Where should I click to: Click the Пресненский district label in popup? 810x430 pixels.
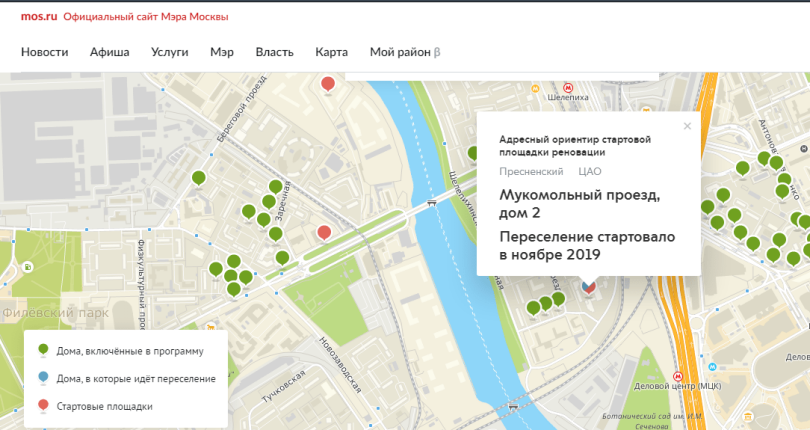531,172
